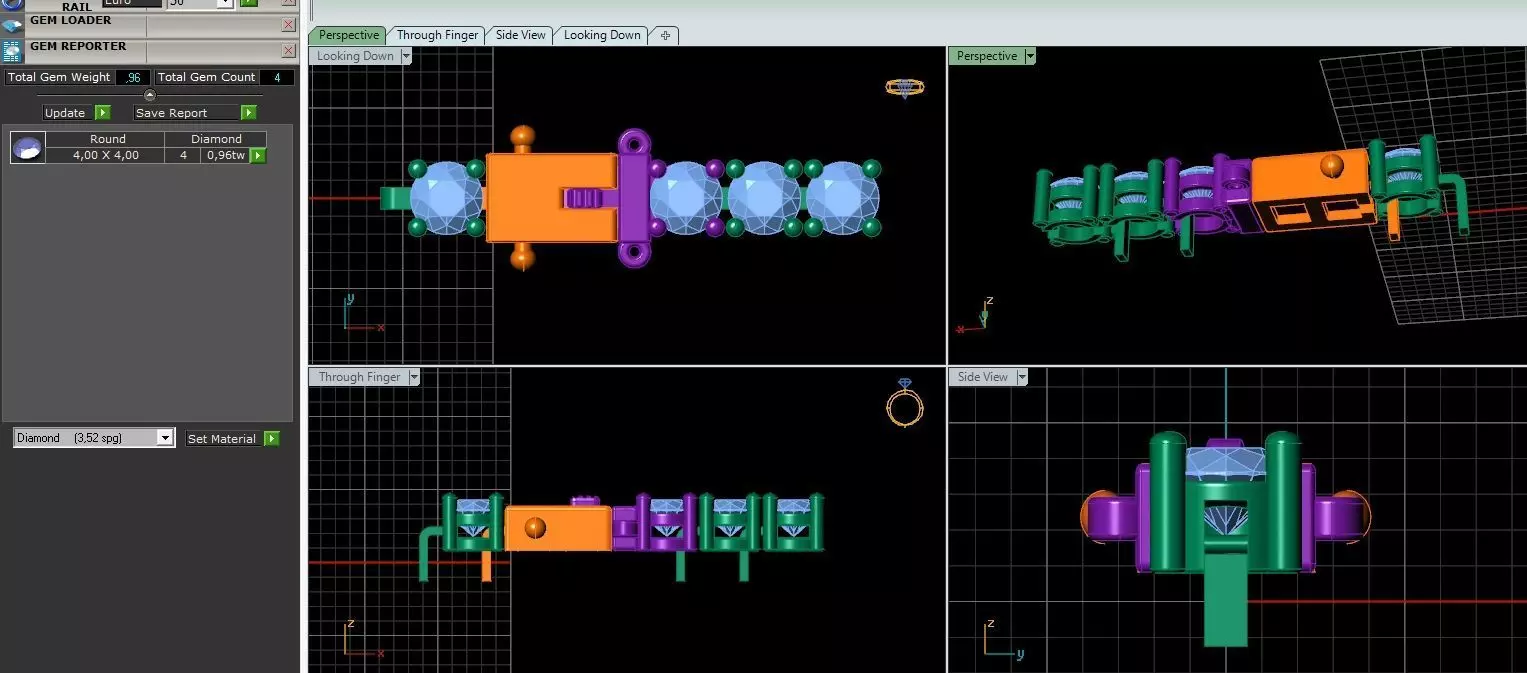Open the Side View viewport label dropdown

[x=1022, y=377]
